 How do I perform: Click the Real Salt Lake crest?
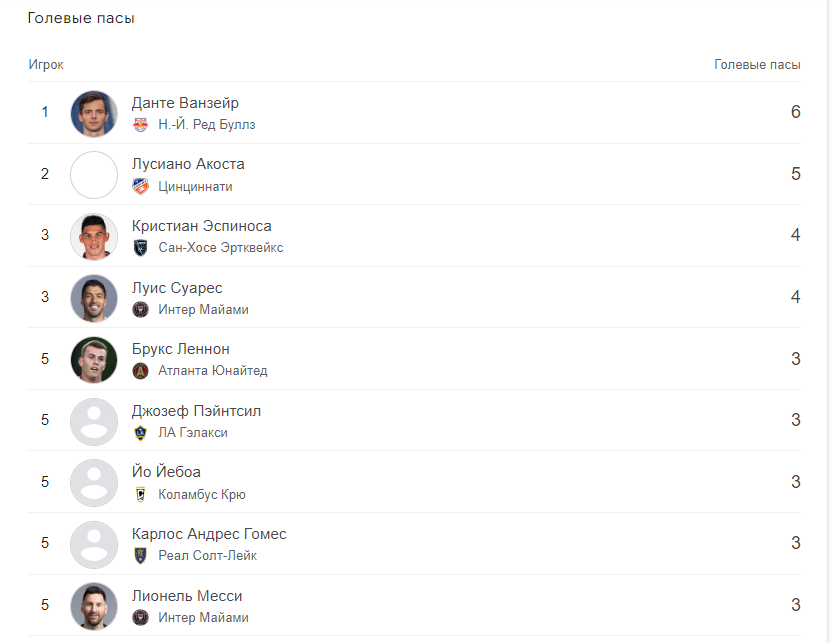[x=141, y=556]
